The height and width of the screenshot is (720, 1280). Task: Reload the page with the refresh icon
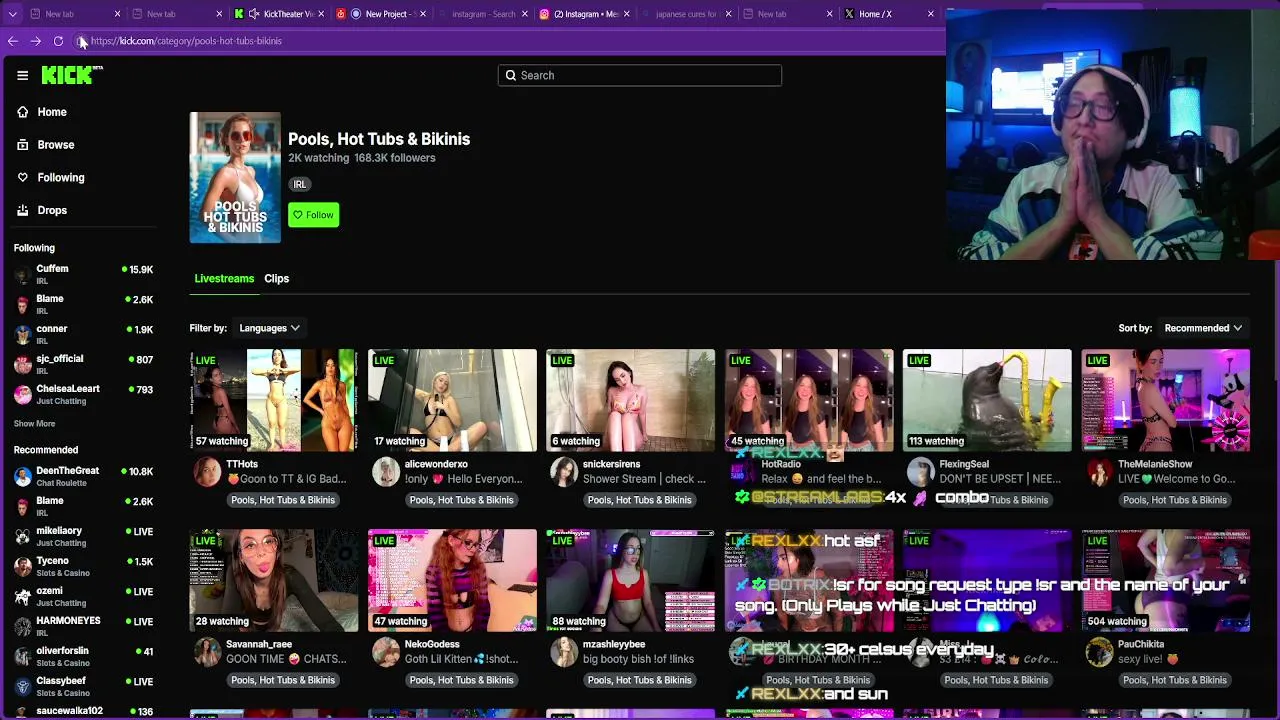(x=58, y=41)
